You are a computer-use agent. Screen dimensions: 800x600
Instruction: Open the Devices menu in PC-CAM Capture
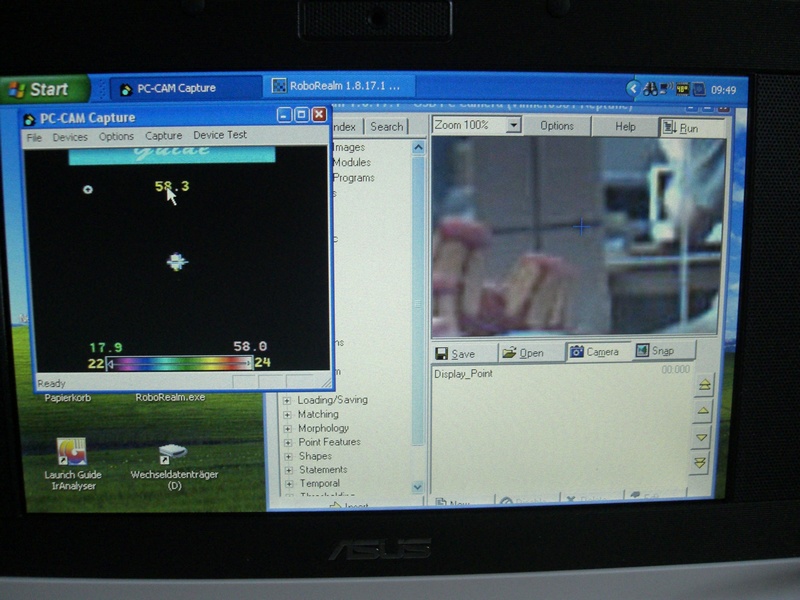[70, 137]
